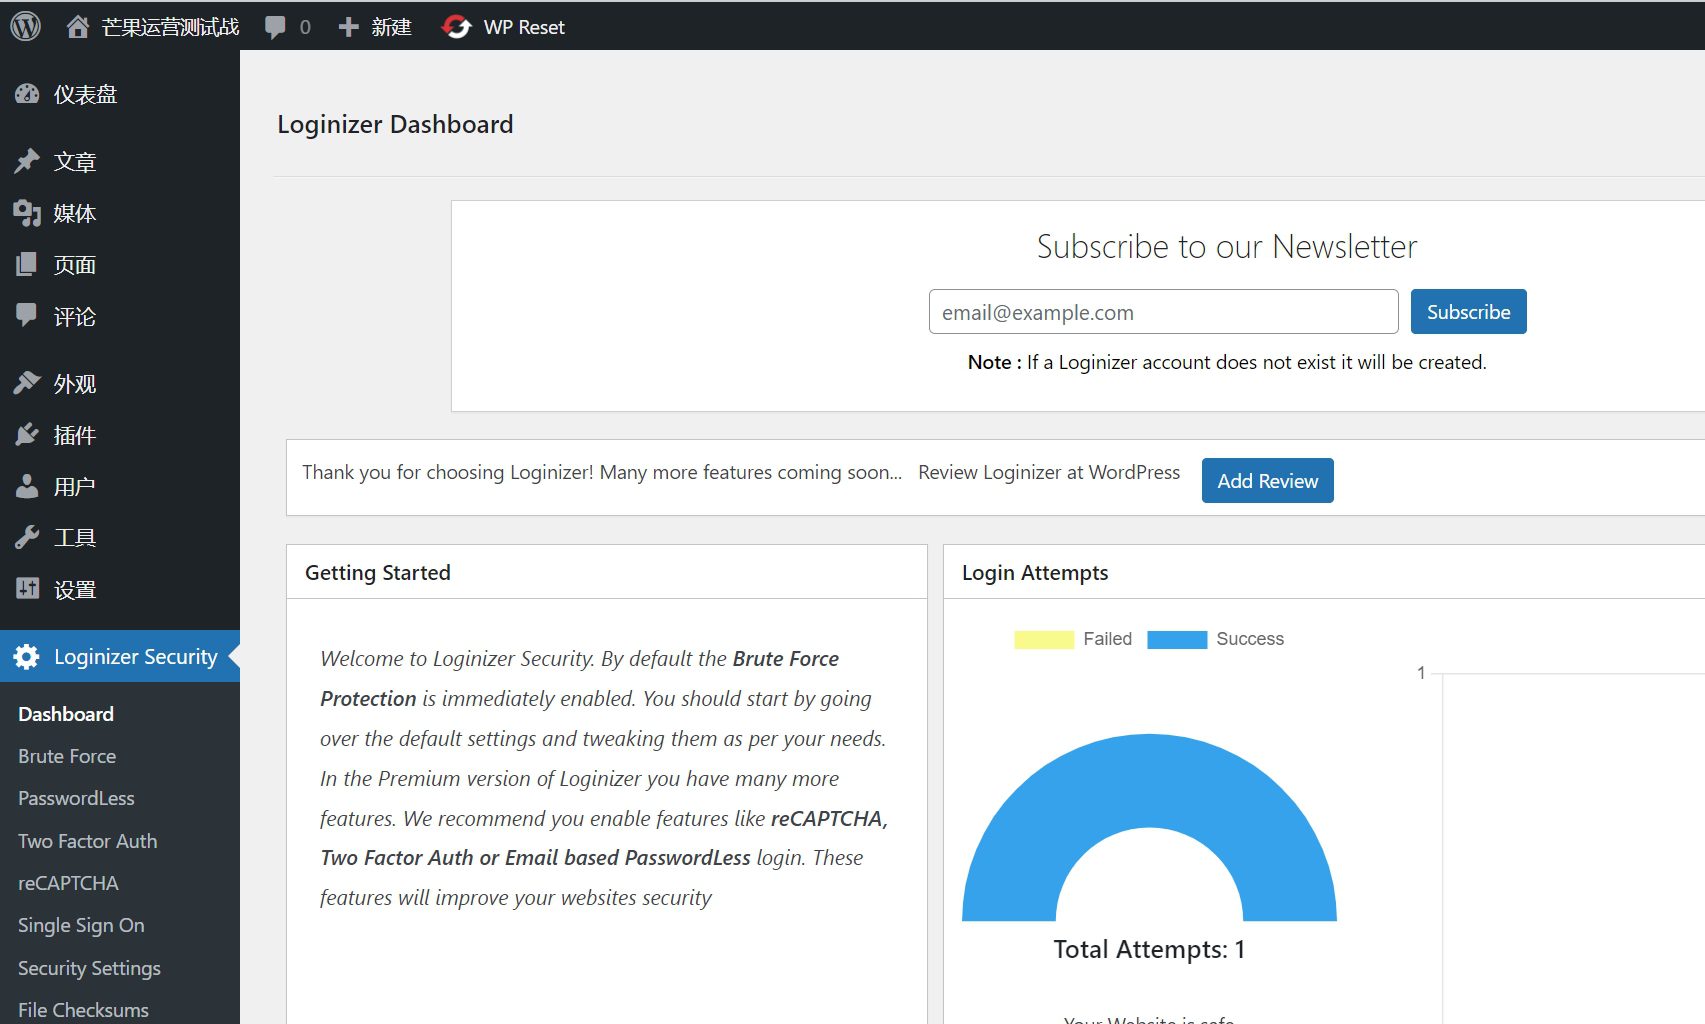
Task: Click the 页面 pages icon
Action: (x=27, y=265)
